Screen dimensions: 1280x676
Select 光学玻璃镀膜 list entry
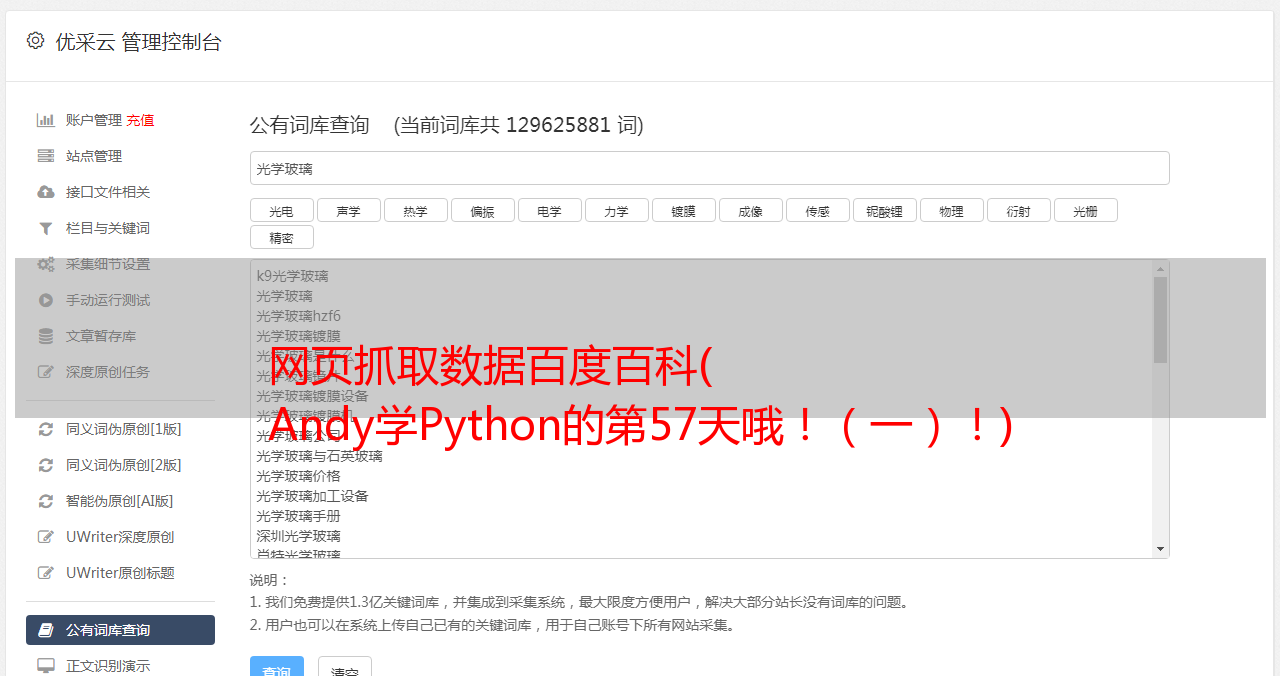702,336
